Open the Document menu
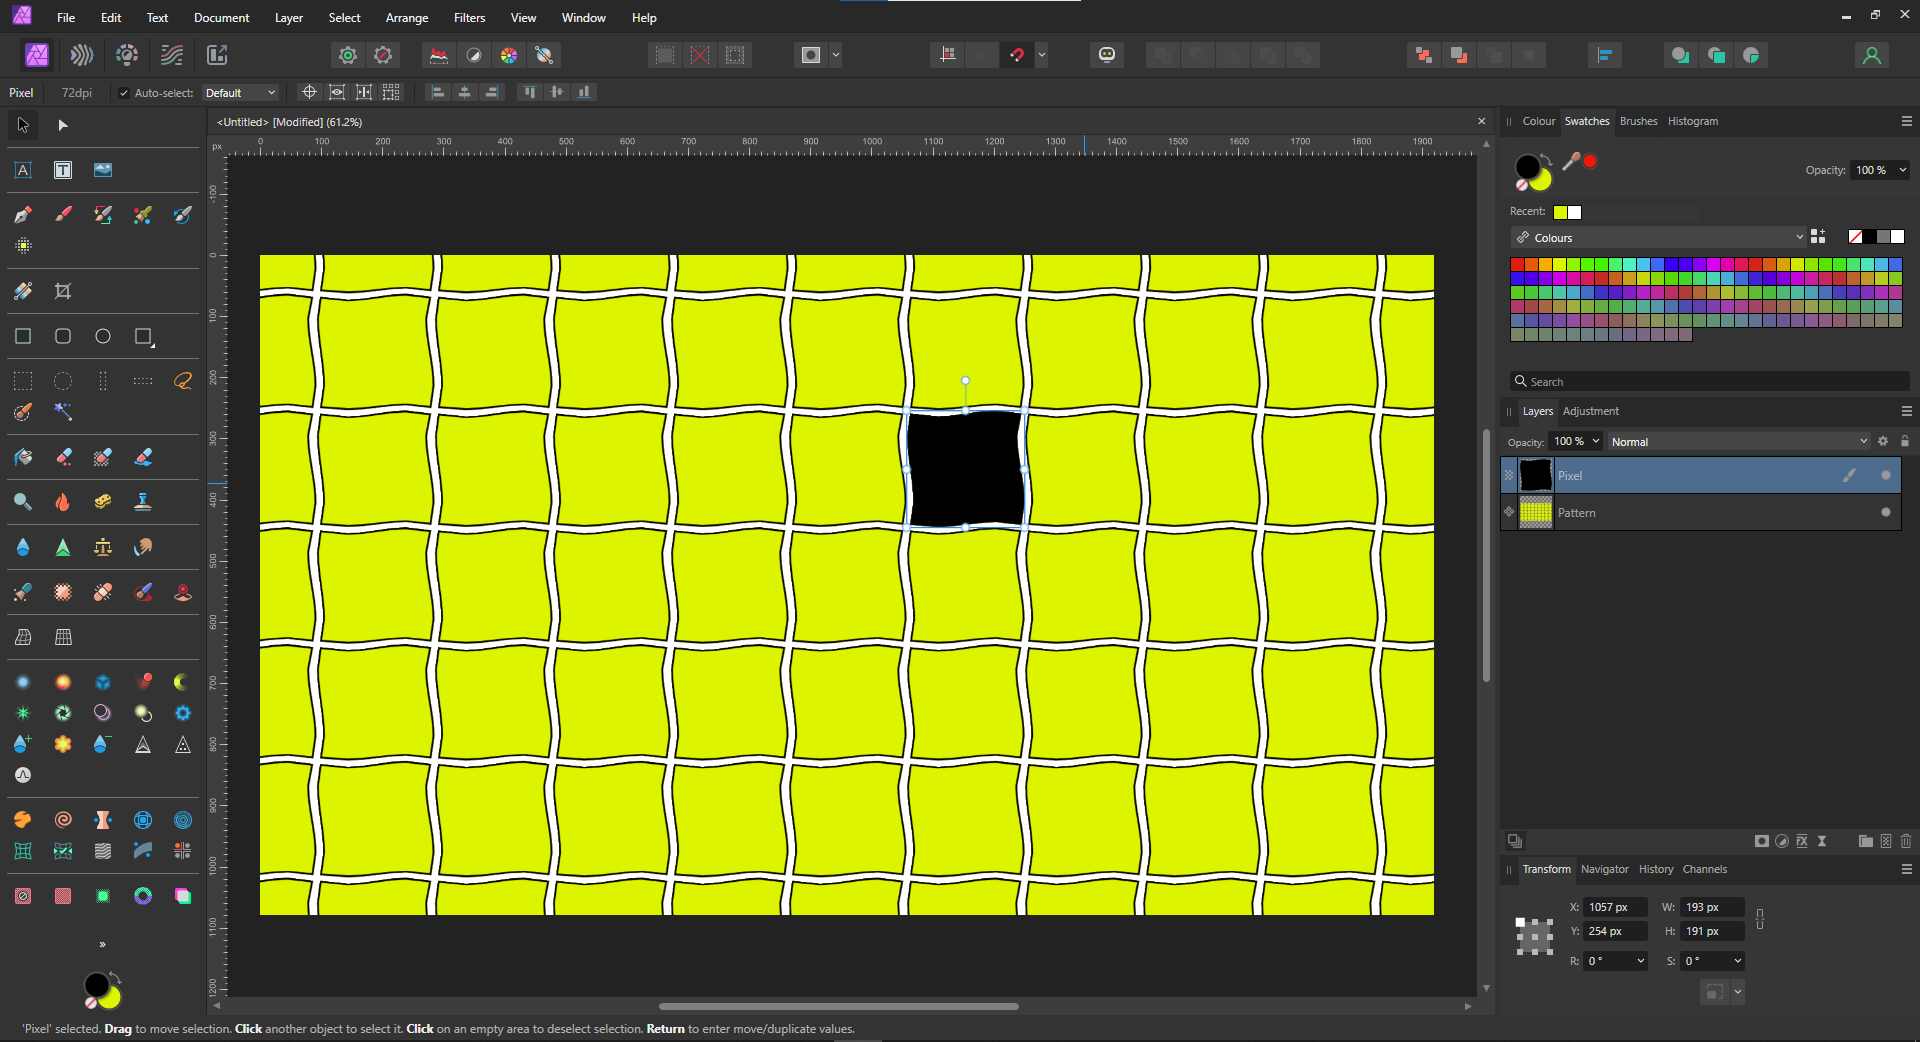 tap(222, 18)
